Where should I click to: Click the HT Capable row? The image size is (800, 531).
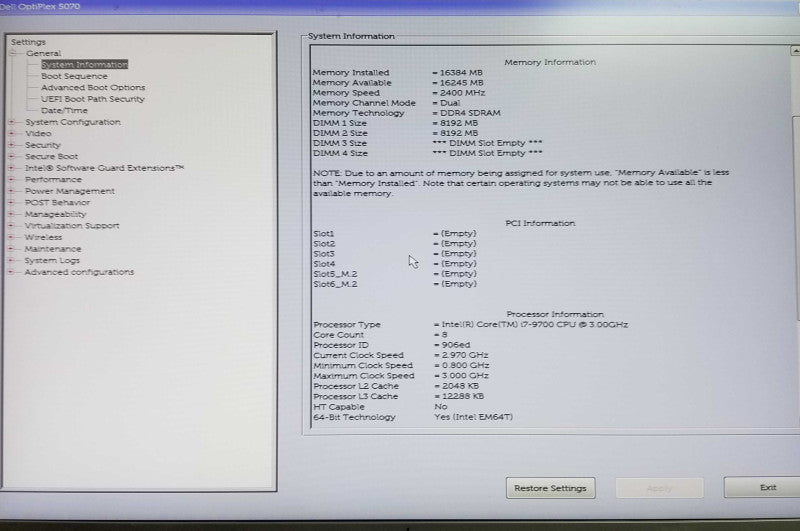click(x=381, y=407)
